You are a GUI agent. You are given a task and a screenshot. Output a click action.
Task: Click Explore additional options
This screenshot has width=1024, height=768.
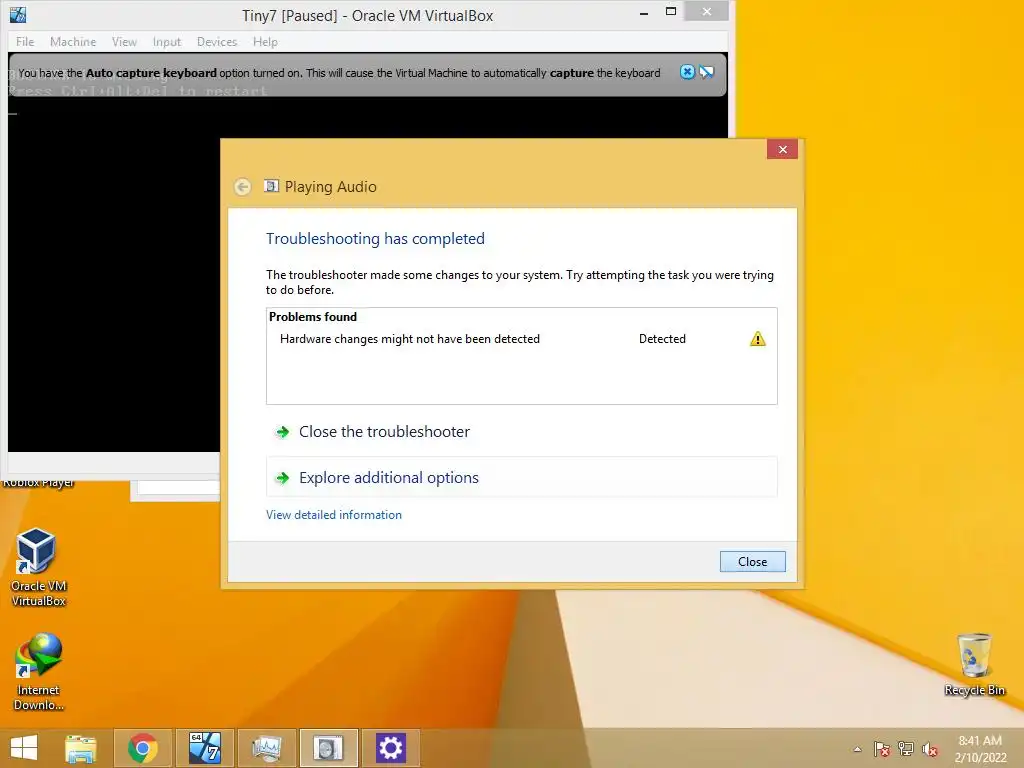[x=521, y=477]
